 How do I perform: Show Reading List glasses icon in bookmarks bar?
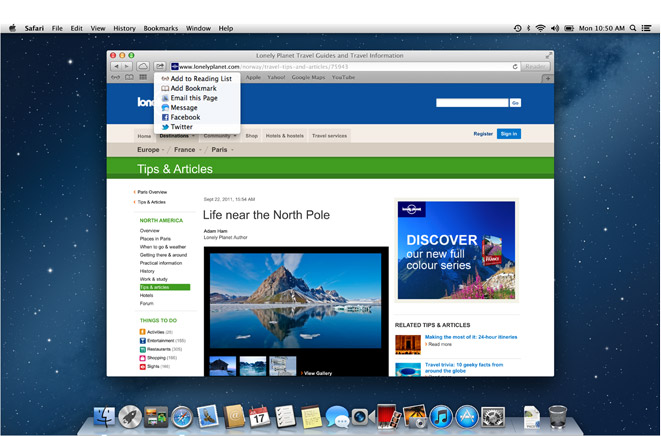point(115,78)
